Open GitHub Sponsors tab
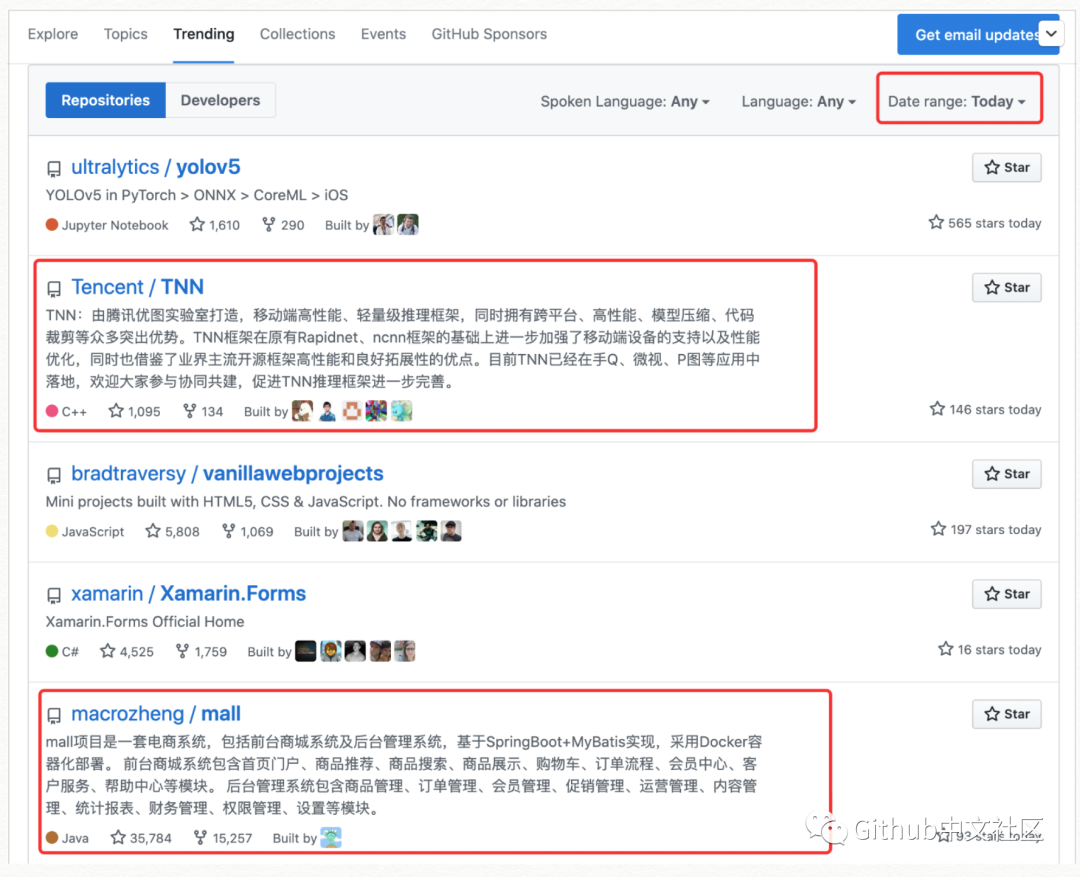This screenshot has width=1080, height=877. (x=489, y=34)
